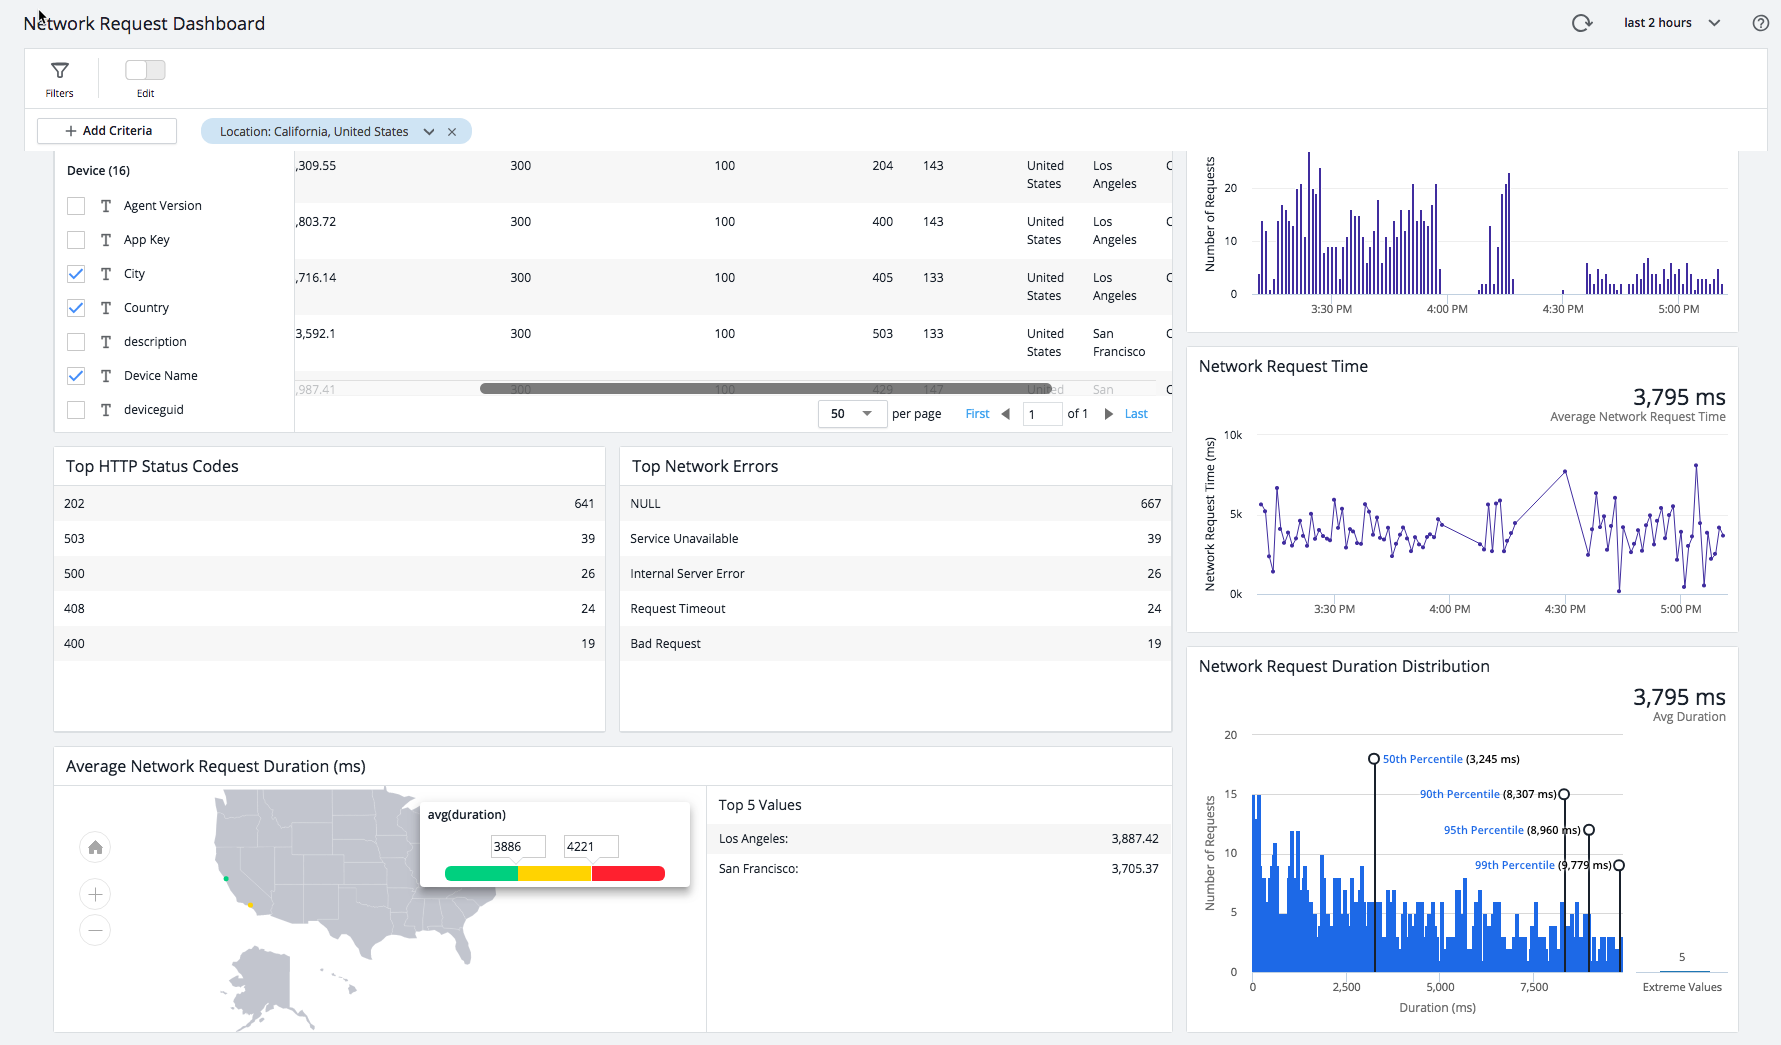Check the App Key field

click(x=76, y=240)
